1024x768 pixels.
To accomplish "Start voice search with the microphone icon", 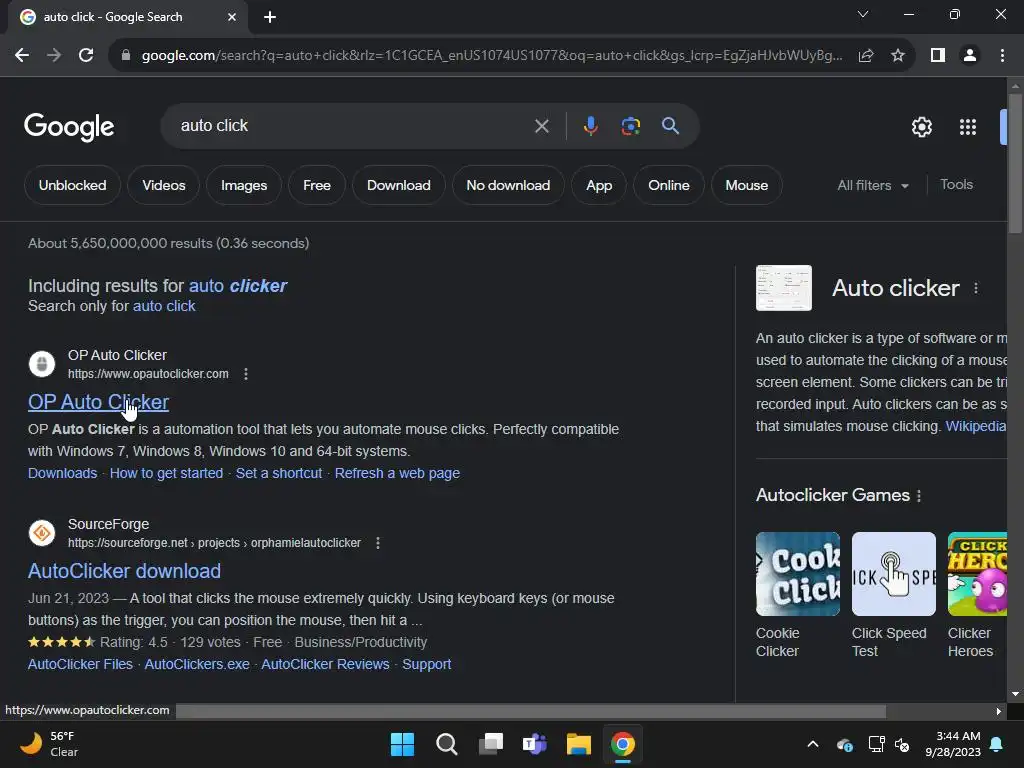I will (x=590, y=126).
